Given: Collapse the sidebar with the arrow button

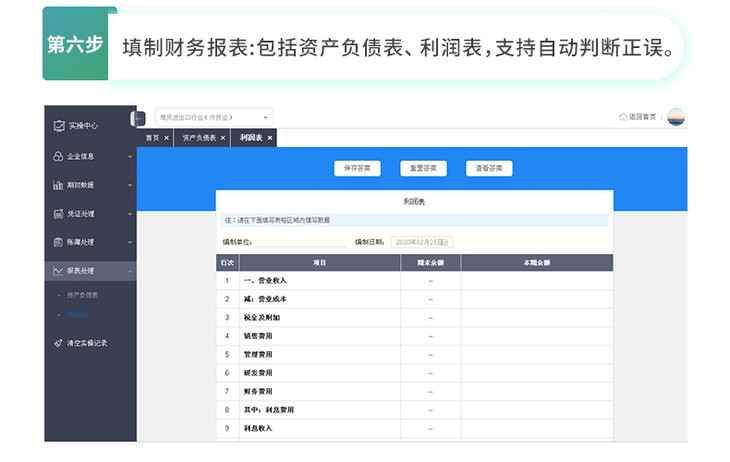Looking at the screenshot, I should pyautogui.click(x=139, y=118).
